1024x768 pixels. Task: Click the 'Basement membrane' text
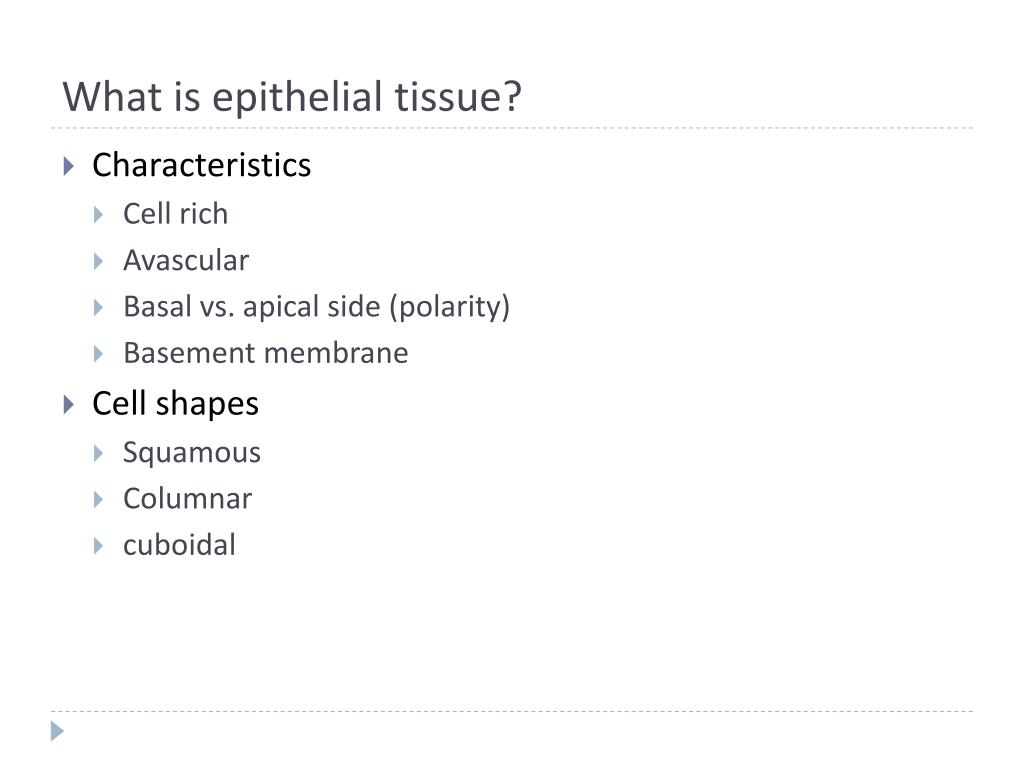(x=266, y=353)
